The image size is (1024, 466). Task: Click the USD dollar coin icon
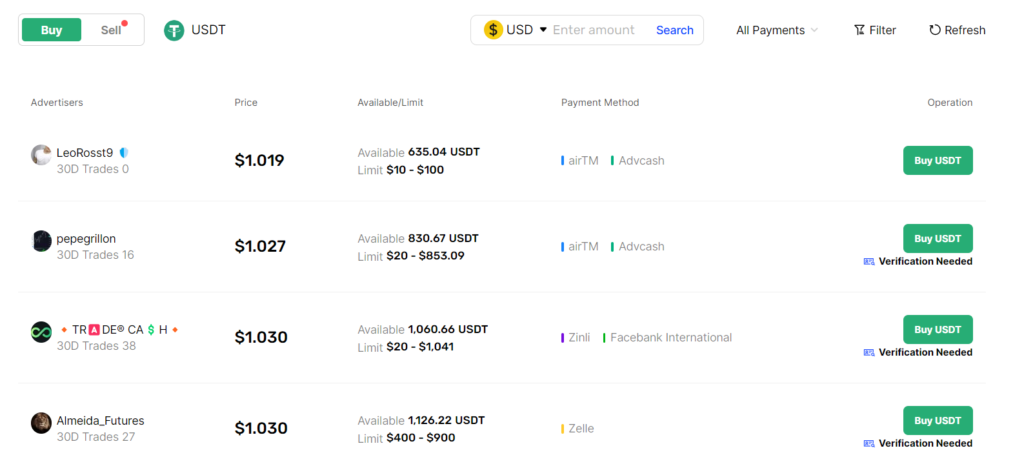(x=493, y=30)
